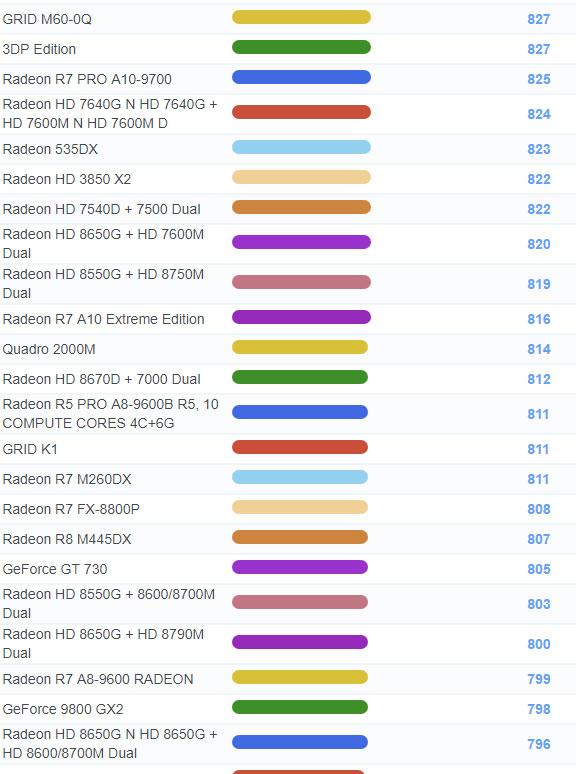This screenshot has width=576, height=774.
Task: Select the 3DP Edition row name
Action: pos(39,49)
